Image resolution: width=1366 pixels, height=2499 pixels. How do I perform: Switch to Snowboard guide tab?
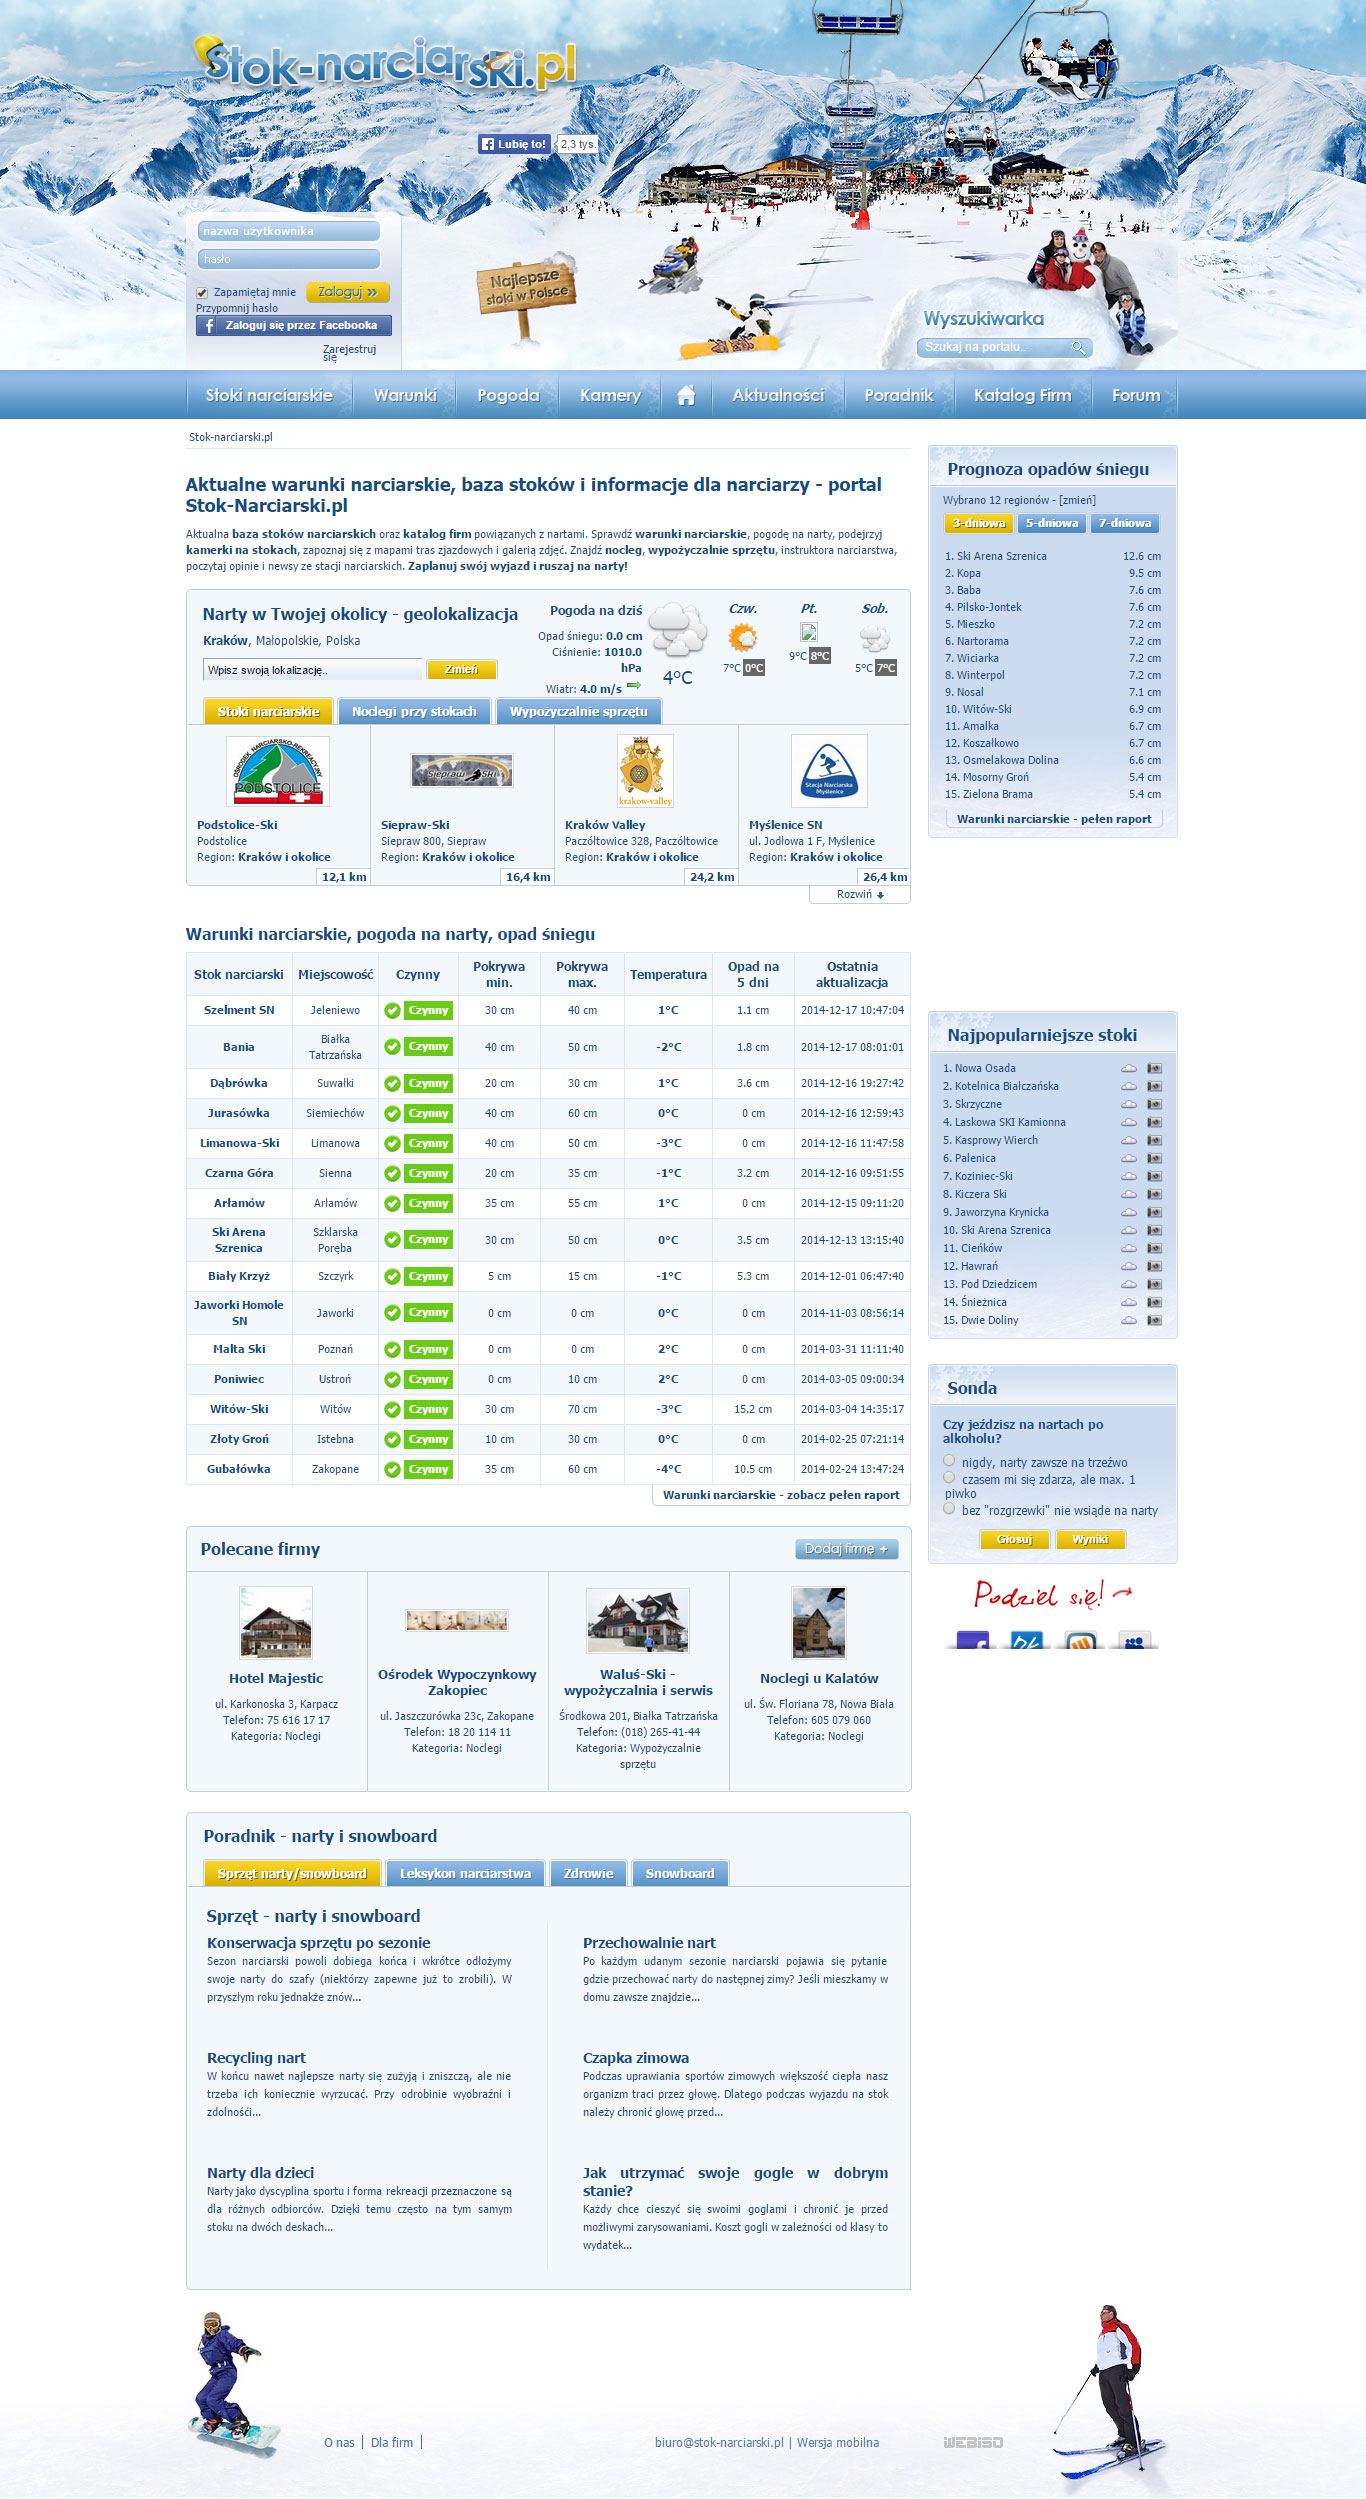click(x=680, y=1874)
